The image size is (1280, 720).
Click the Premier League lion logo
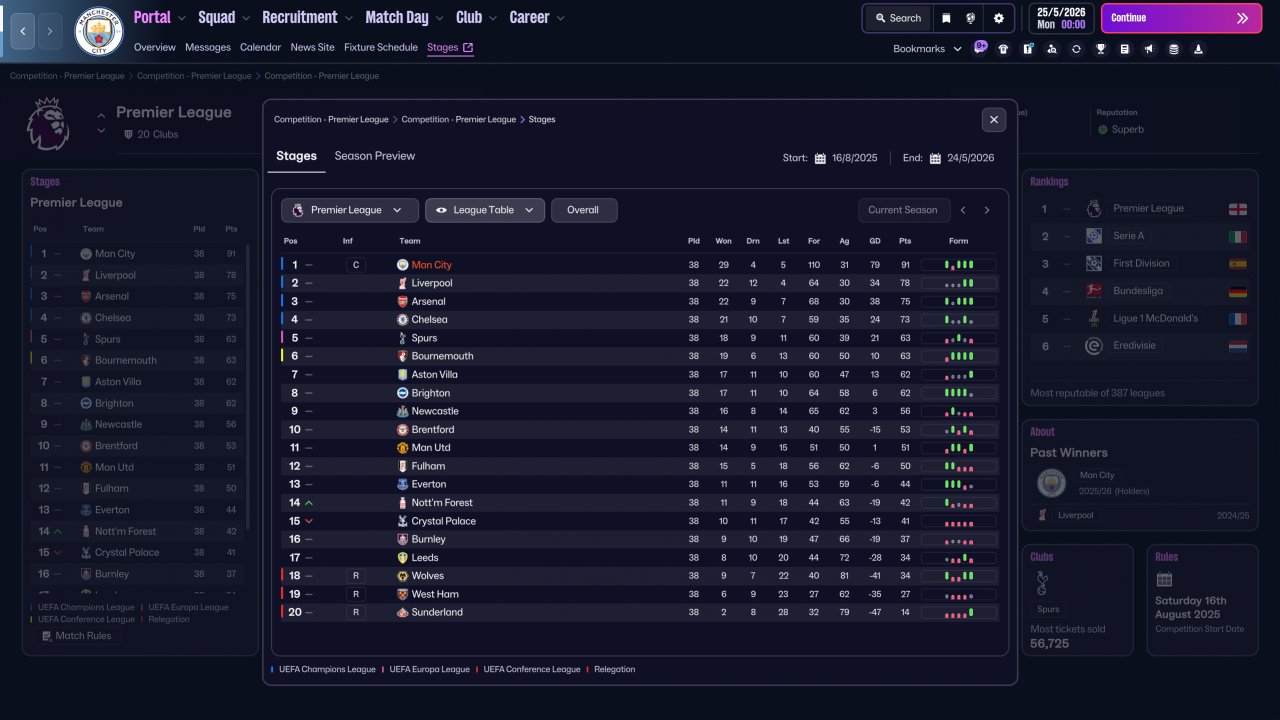pos(48,124)
